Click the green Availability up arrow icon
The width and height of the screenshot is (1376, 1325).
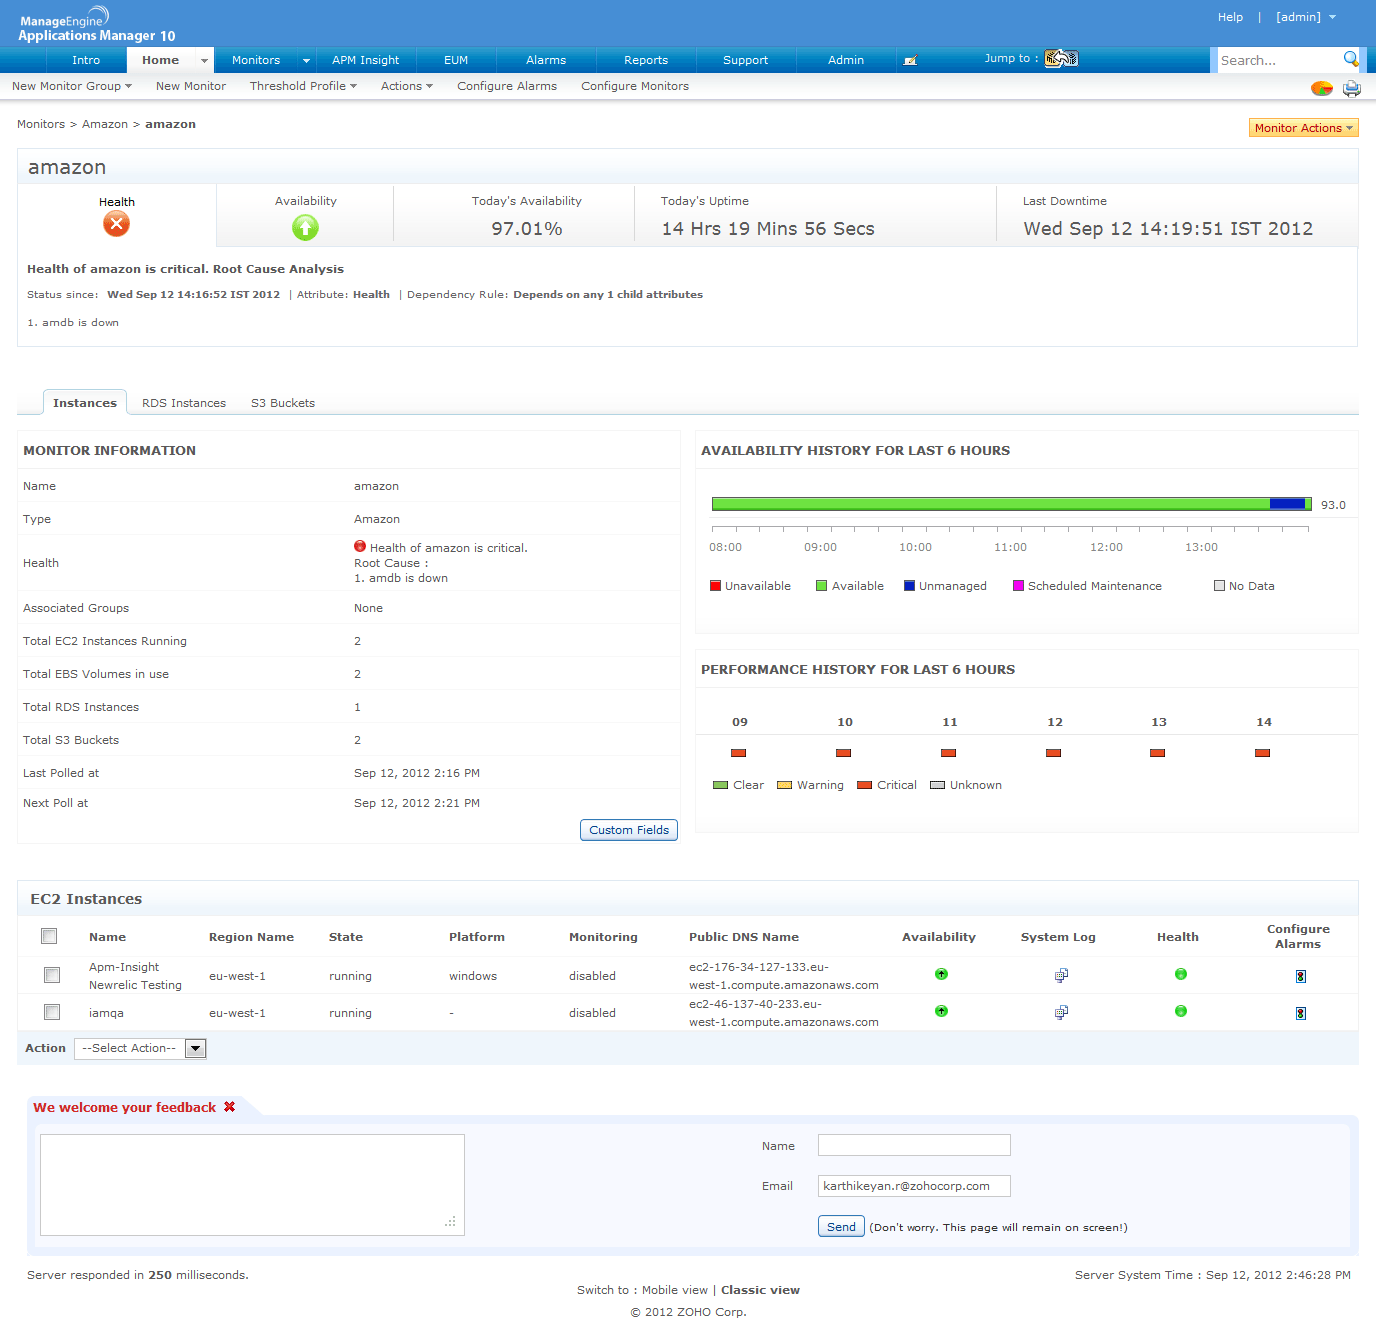(x=305, y=228)
